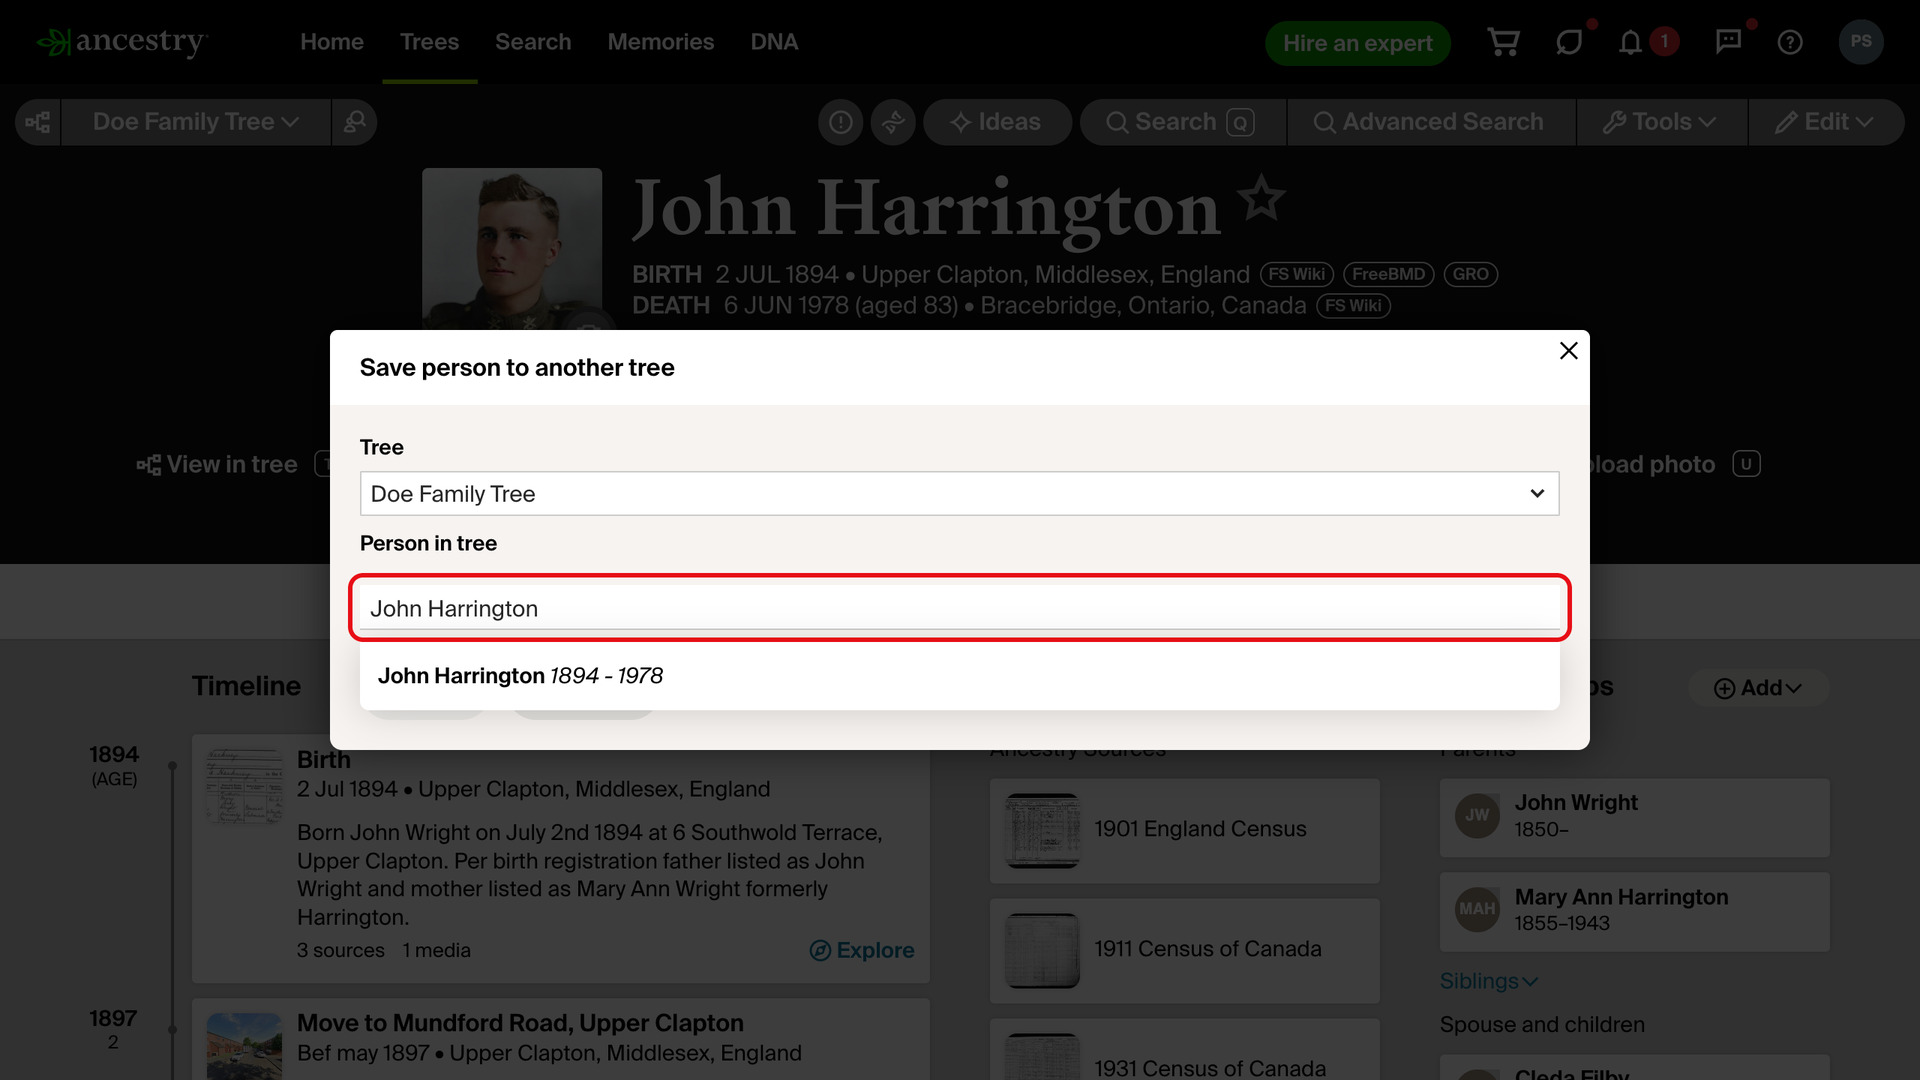Select John Harrington 1894 - 1978 suggestion
The width and height of the screenshot is (1920, 1080).
coord(959,676)
